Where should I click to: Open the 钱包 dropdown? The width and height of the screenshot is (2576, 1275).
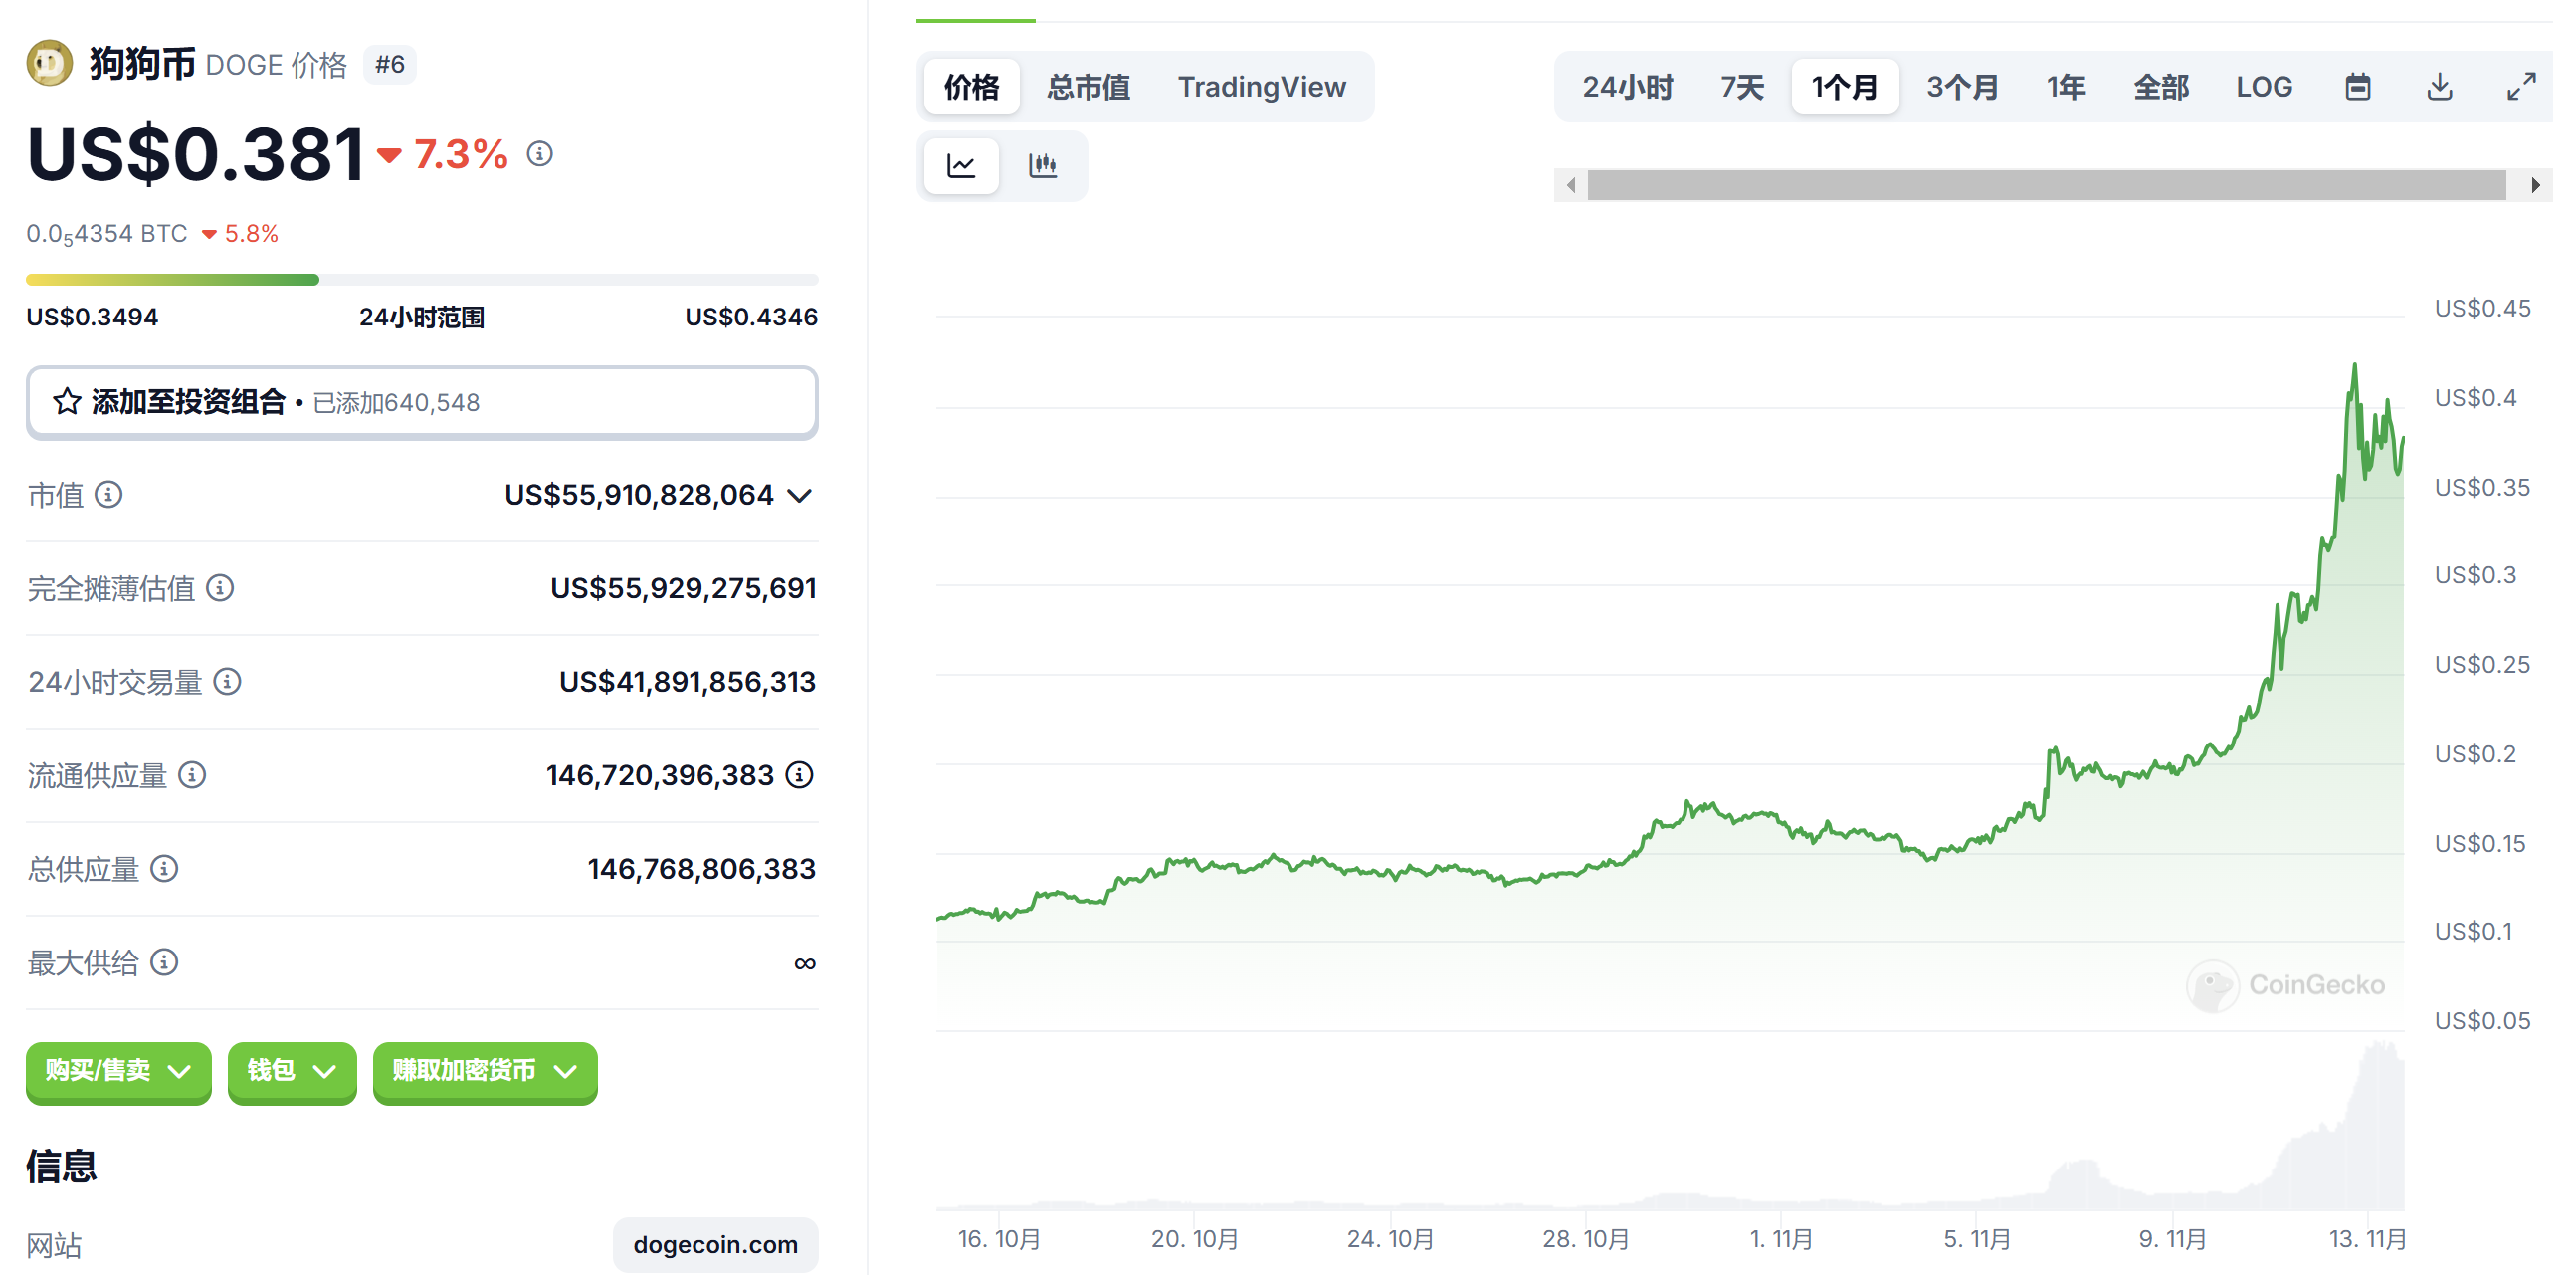[291, 1071]
